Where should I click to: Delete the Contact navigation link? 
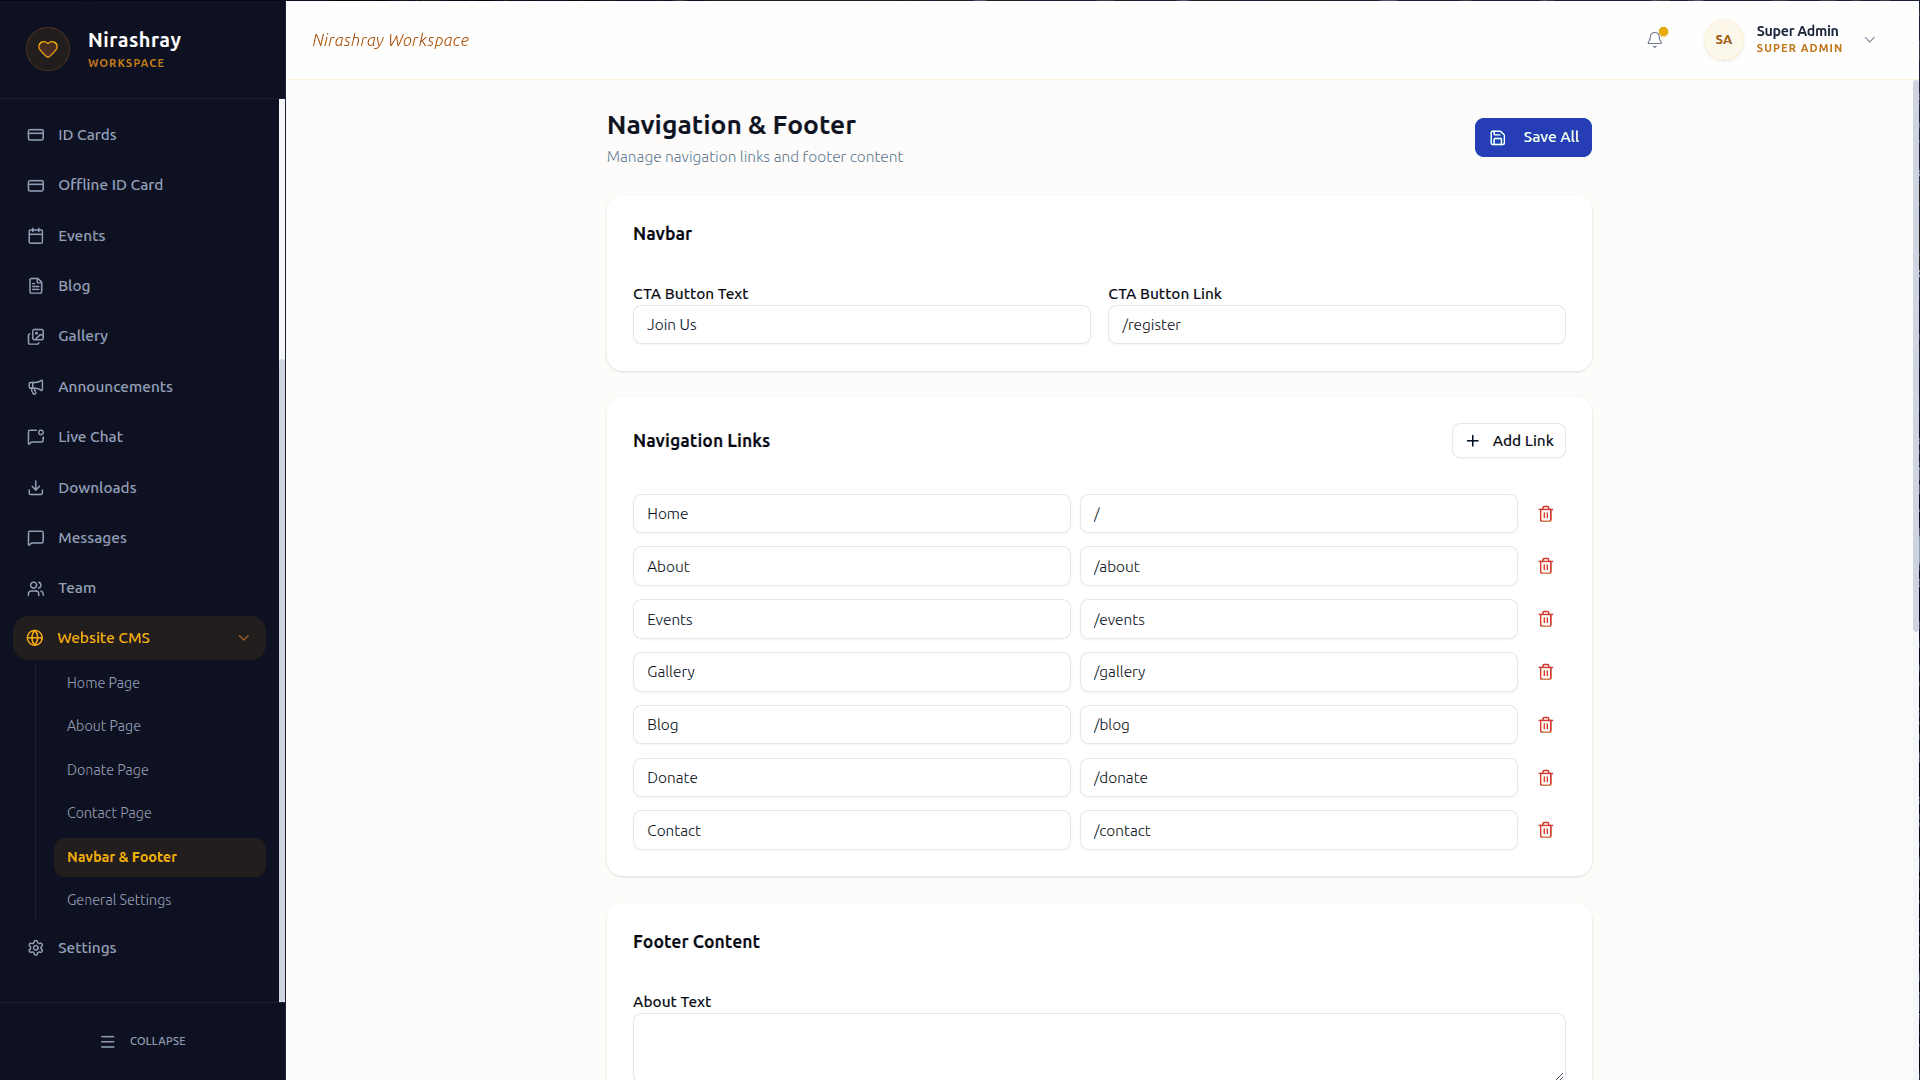[x=1545, y=830]
